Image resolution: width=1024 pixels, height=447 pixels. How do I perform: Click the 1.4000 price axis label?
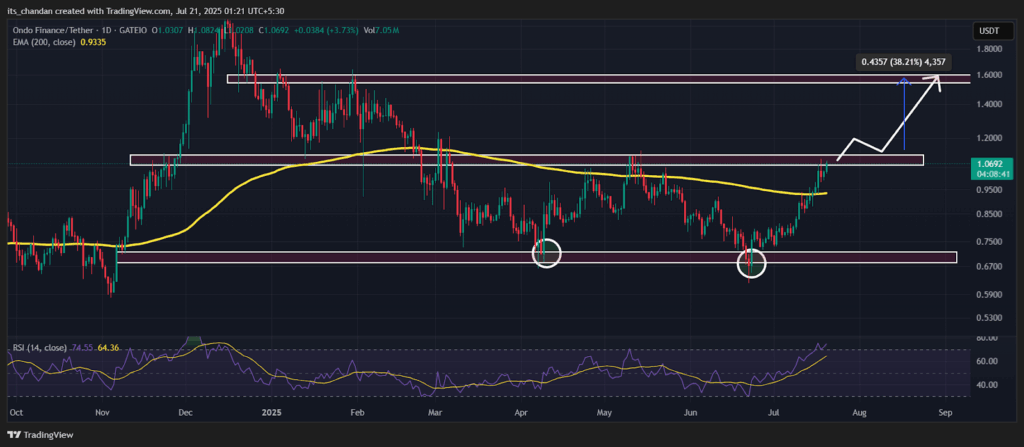987,105
